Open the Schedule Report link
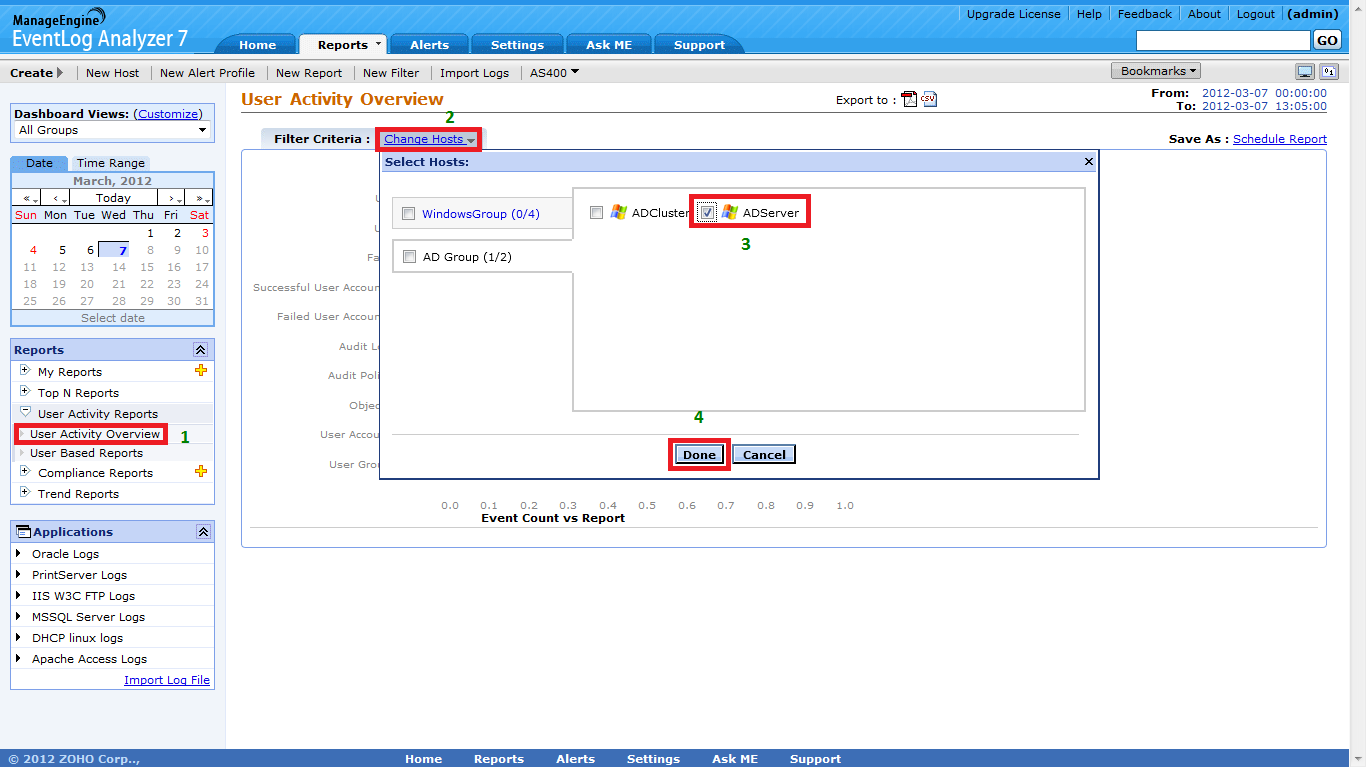This screenshot has width=1366, height=768. click(x=1279, y=139)
